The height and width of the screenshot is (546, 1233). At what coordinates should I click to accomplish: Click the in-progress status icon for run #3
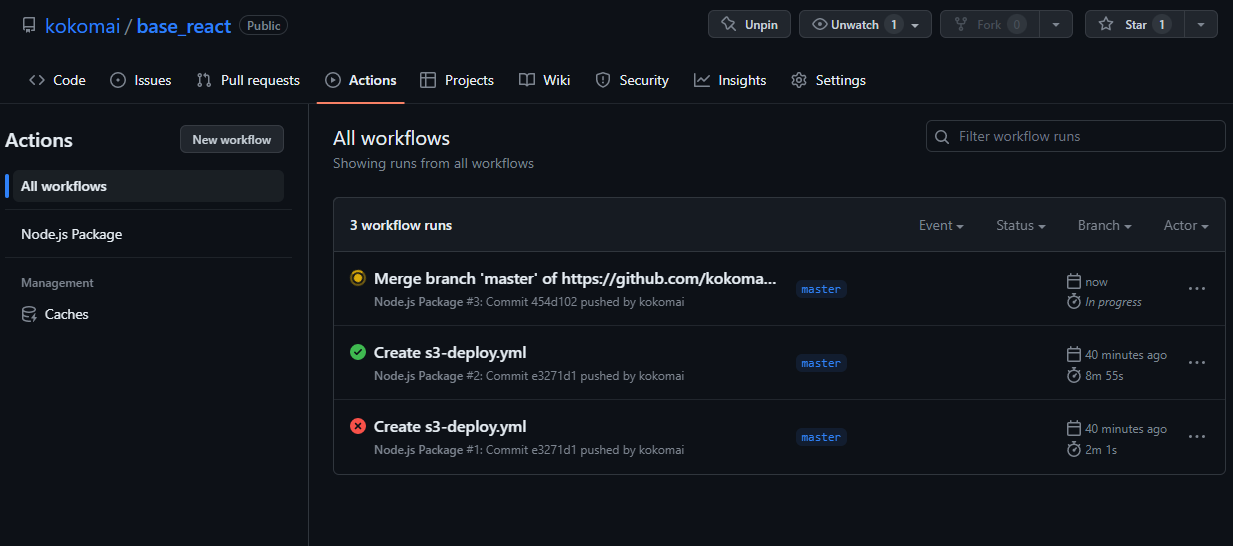(x=358, y=278)
